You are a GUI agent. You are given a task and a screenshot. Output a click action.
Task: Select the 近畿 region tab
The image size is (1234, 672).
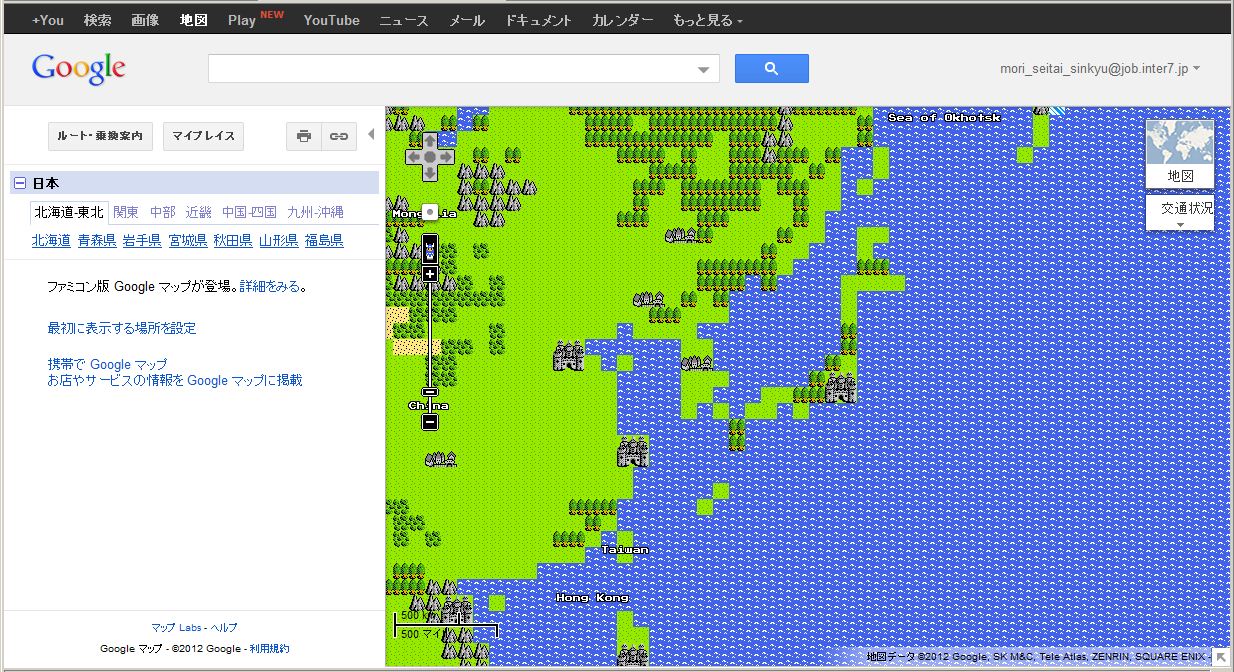click(x=199, y=212)
